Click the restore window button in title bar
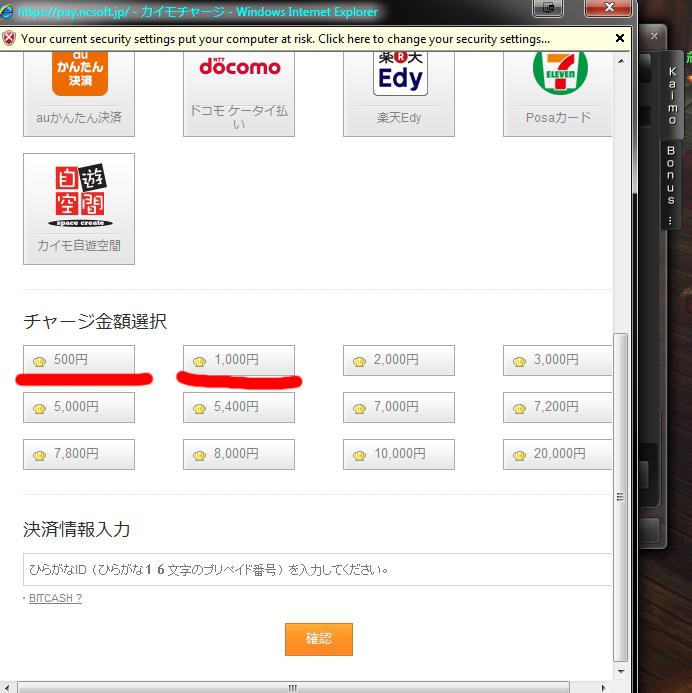Image resolution: width=692 pixels, height=693 pixels. 548,8
